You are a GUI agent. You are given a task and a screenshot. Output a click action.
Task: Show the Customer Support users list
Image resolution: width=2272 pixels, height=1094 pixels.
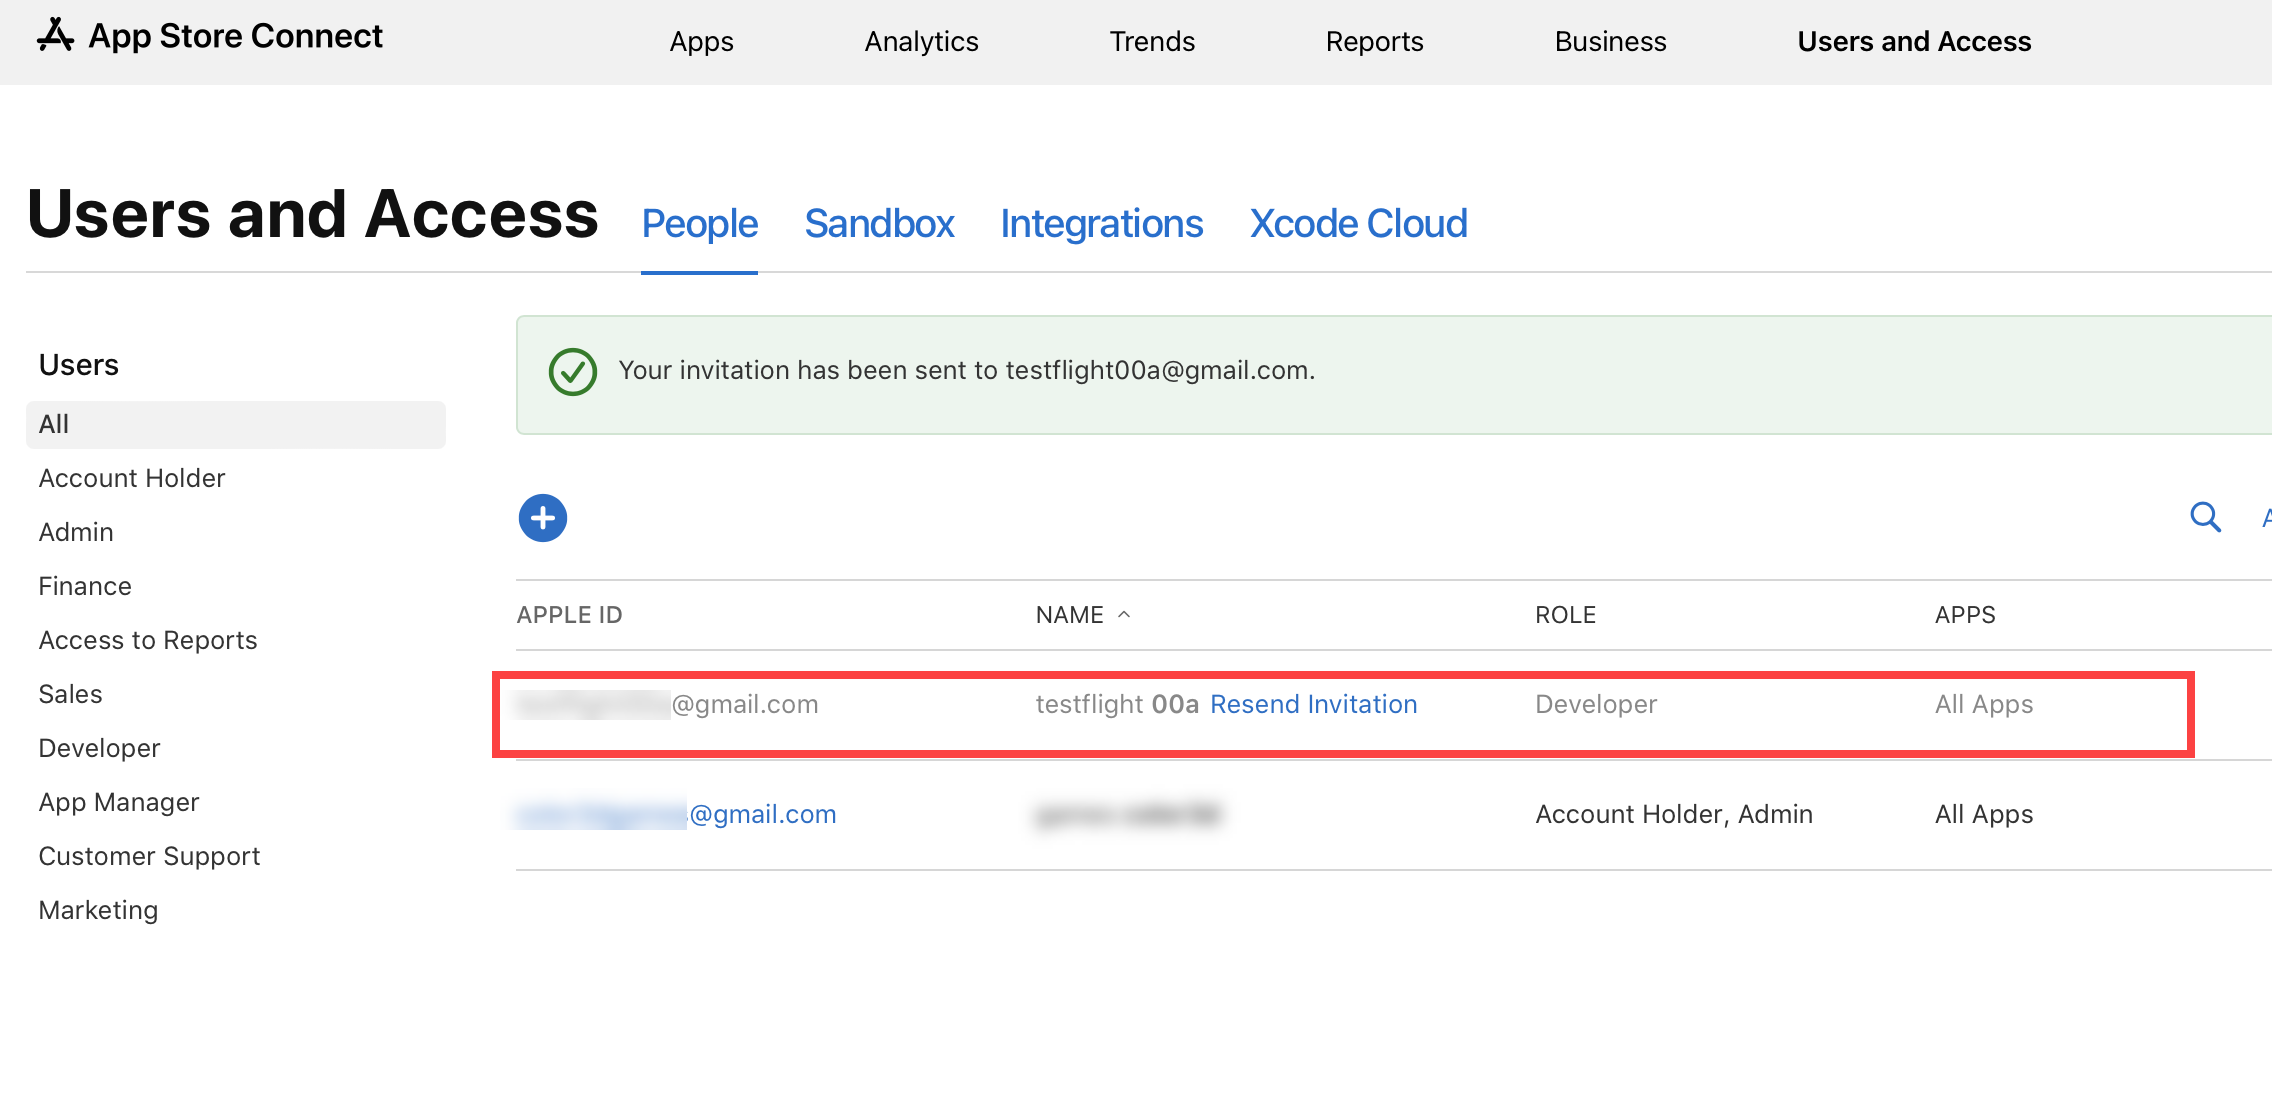point(149,856)
